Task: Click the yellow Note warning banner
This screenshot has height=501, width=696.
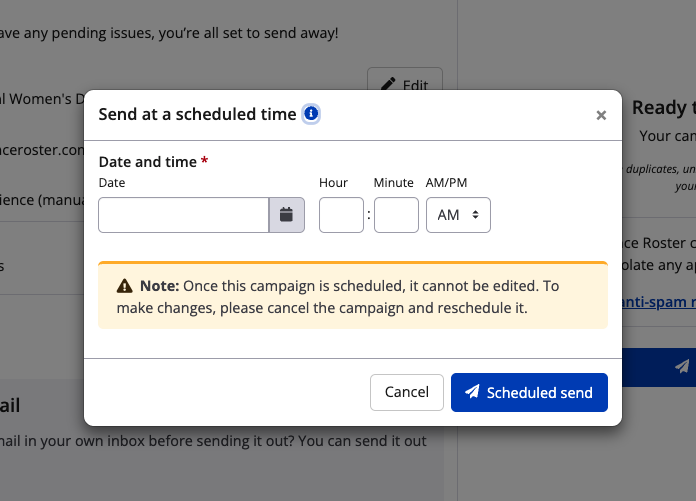Action: (x=352, y=296)
